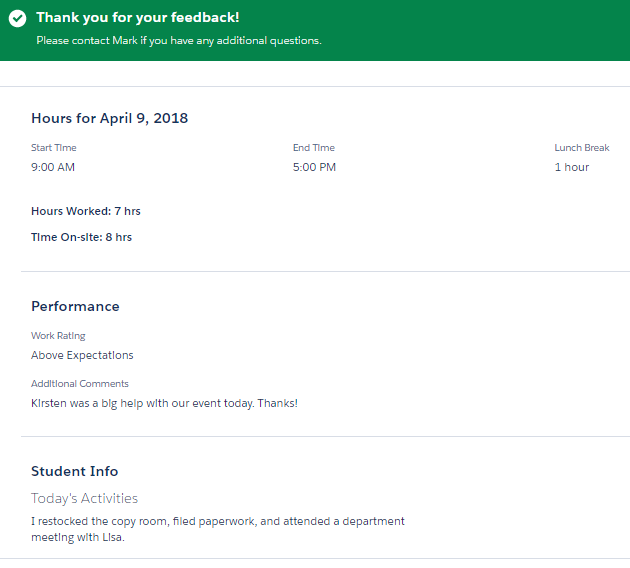Image resolution: width=630 pixels, height=568 pixels.
Task: Click the 'Thank you for your feedback!' heading
Action: tap(138, 17)
